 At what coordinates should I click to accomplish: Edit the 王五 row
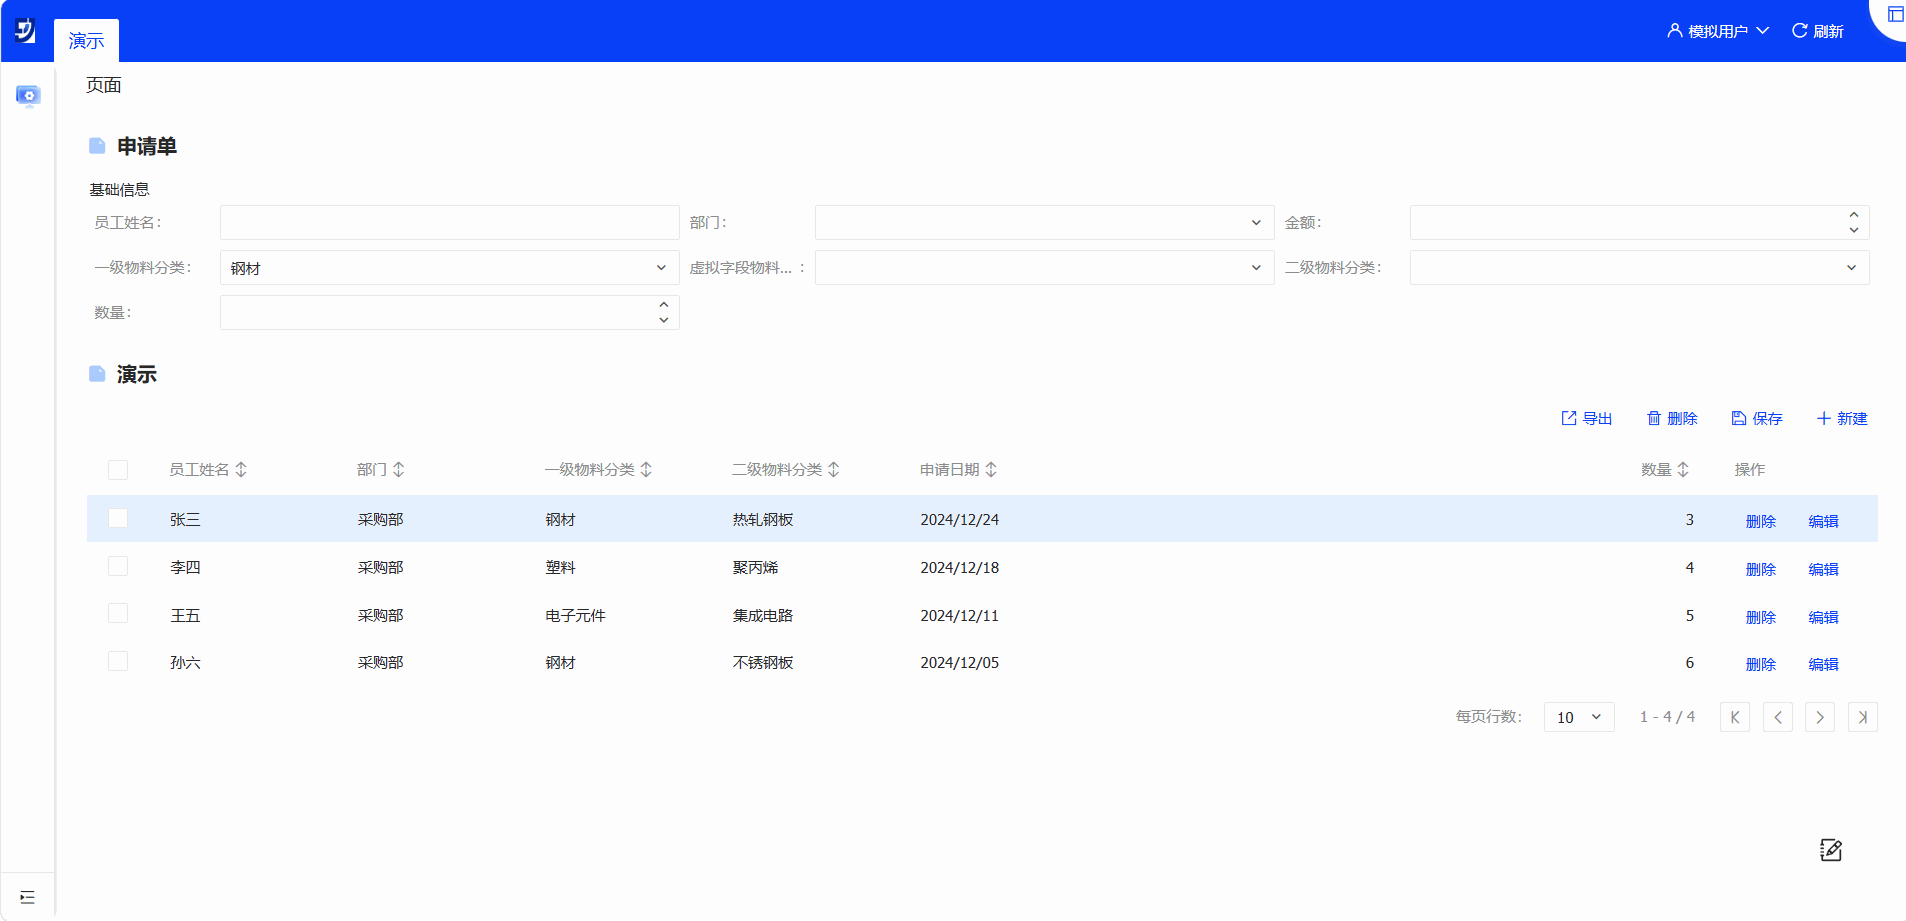coord(1824,617)
